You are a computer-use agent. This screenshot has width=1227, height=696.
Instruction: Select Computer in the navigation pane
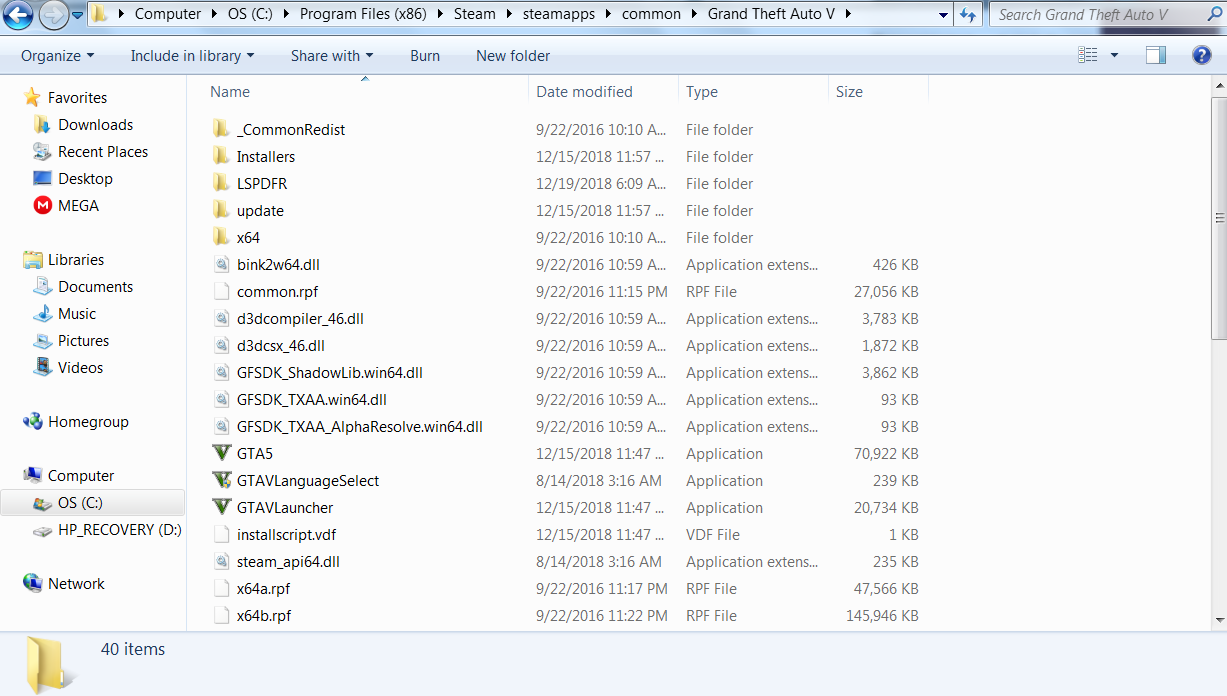[81, 475]
